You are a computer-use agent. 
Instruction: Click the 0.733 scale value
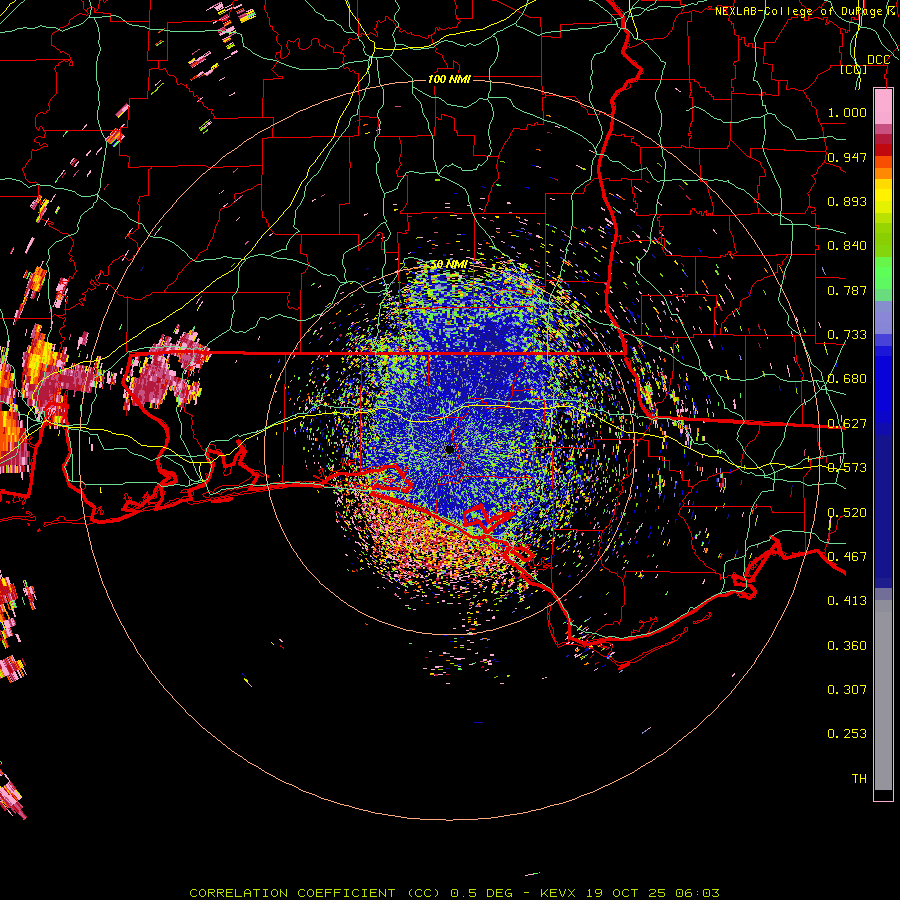click(847, 335)
